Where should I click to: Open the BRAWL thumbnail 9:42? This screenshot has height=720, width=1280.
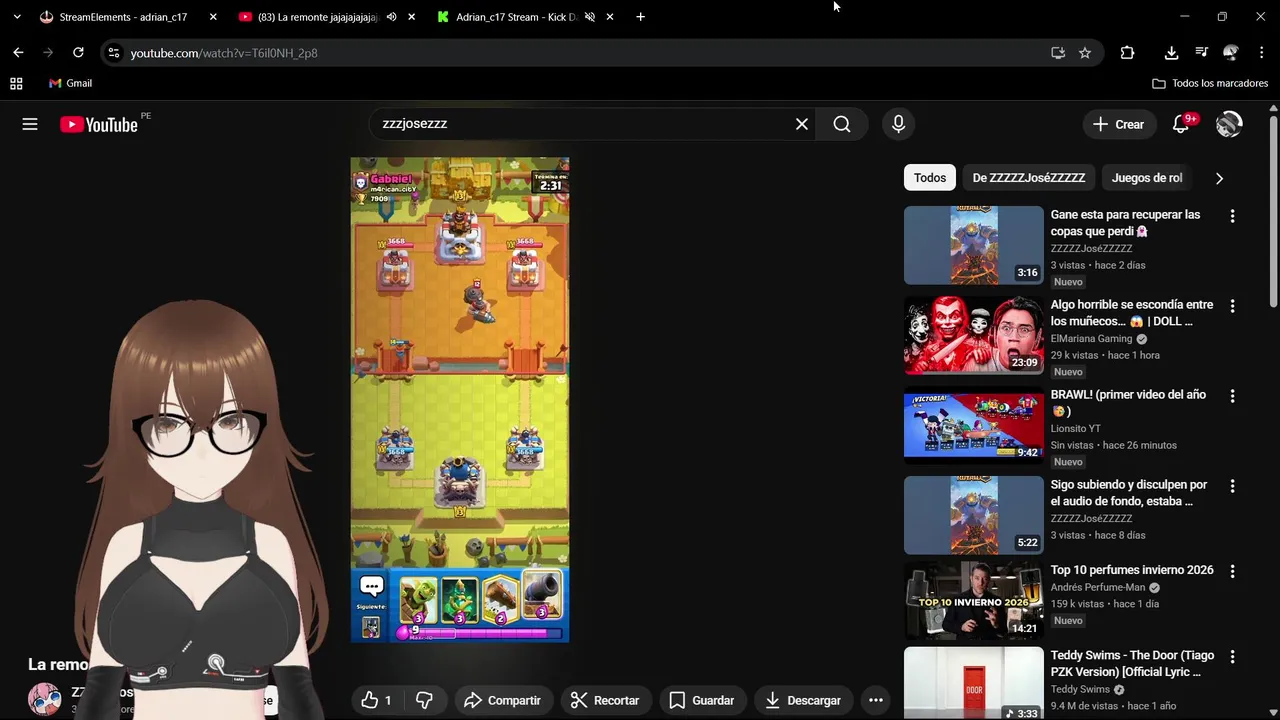point(973,425)
